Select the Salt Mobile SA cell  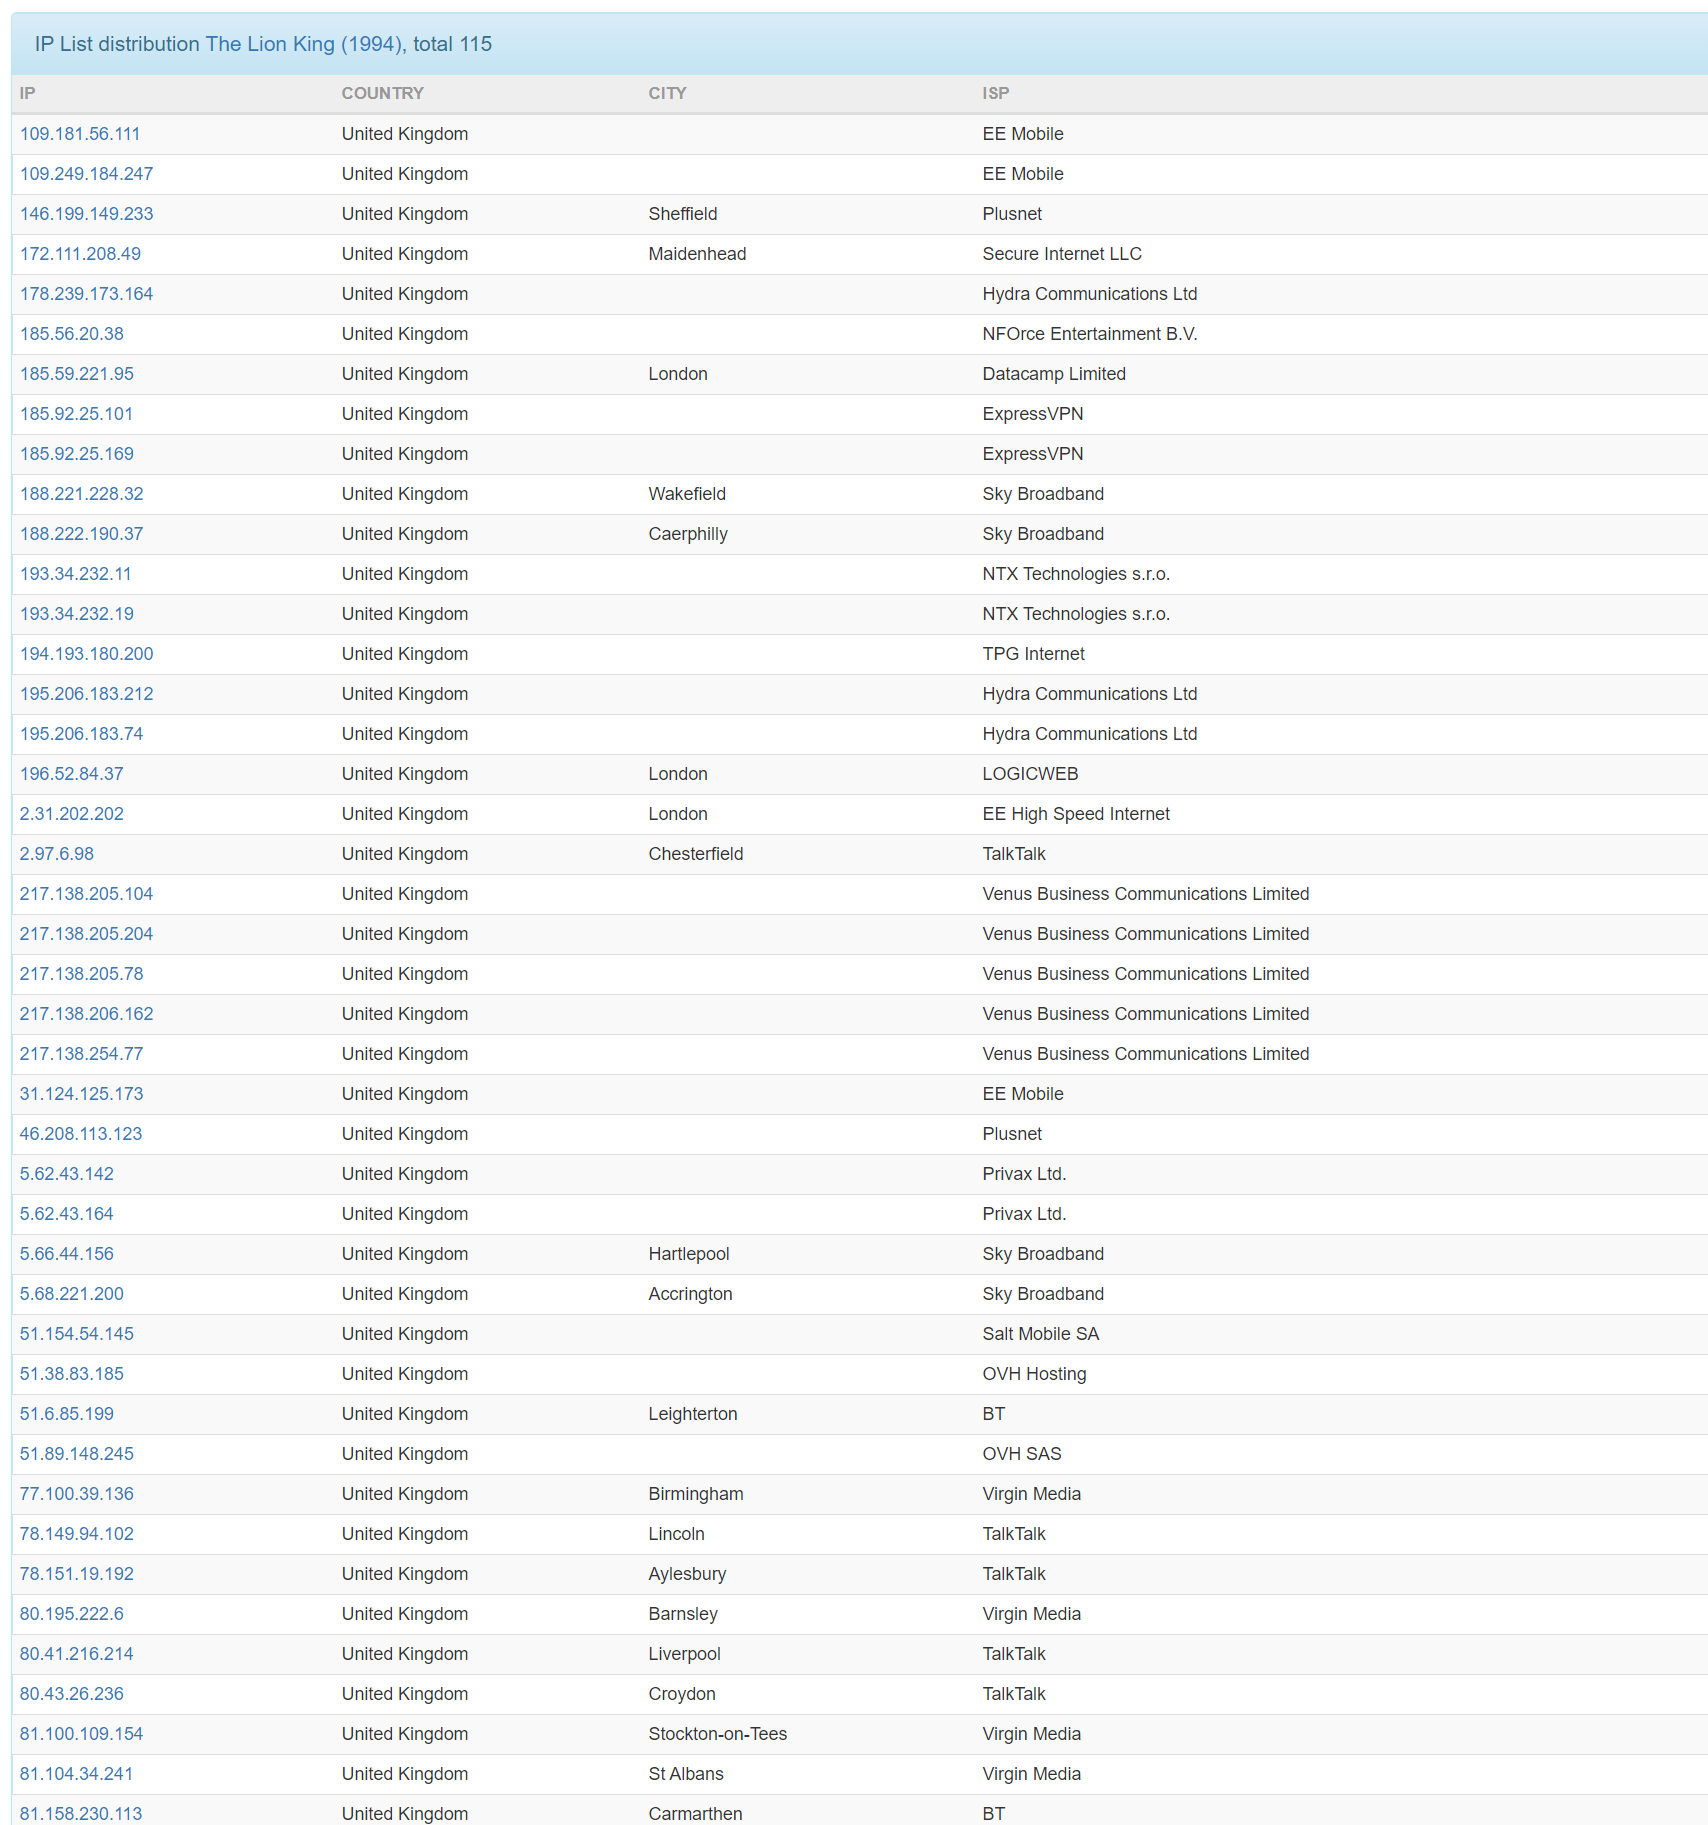1040,1334
